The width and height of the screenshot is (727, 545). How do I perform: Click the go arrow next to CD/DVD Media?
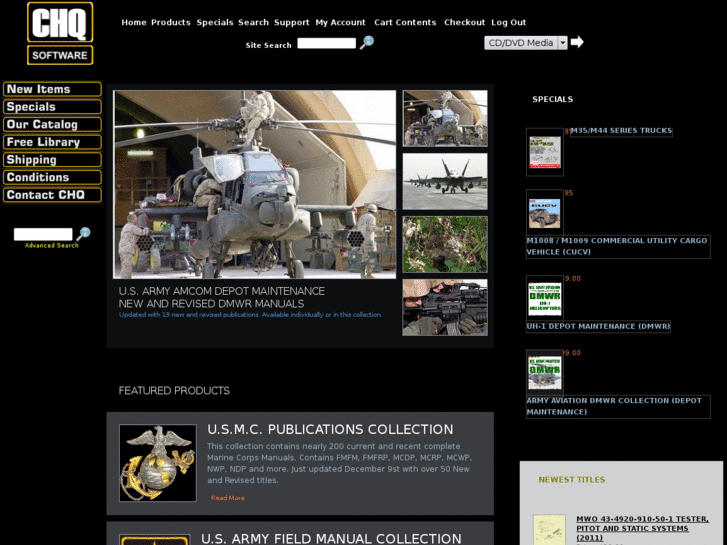coord(577,42)
